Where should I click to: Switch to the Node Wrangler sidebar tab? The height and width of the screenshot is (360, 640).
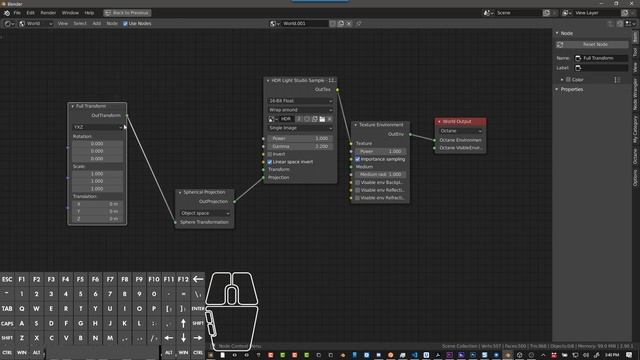click(x=636, y=95)
